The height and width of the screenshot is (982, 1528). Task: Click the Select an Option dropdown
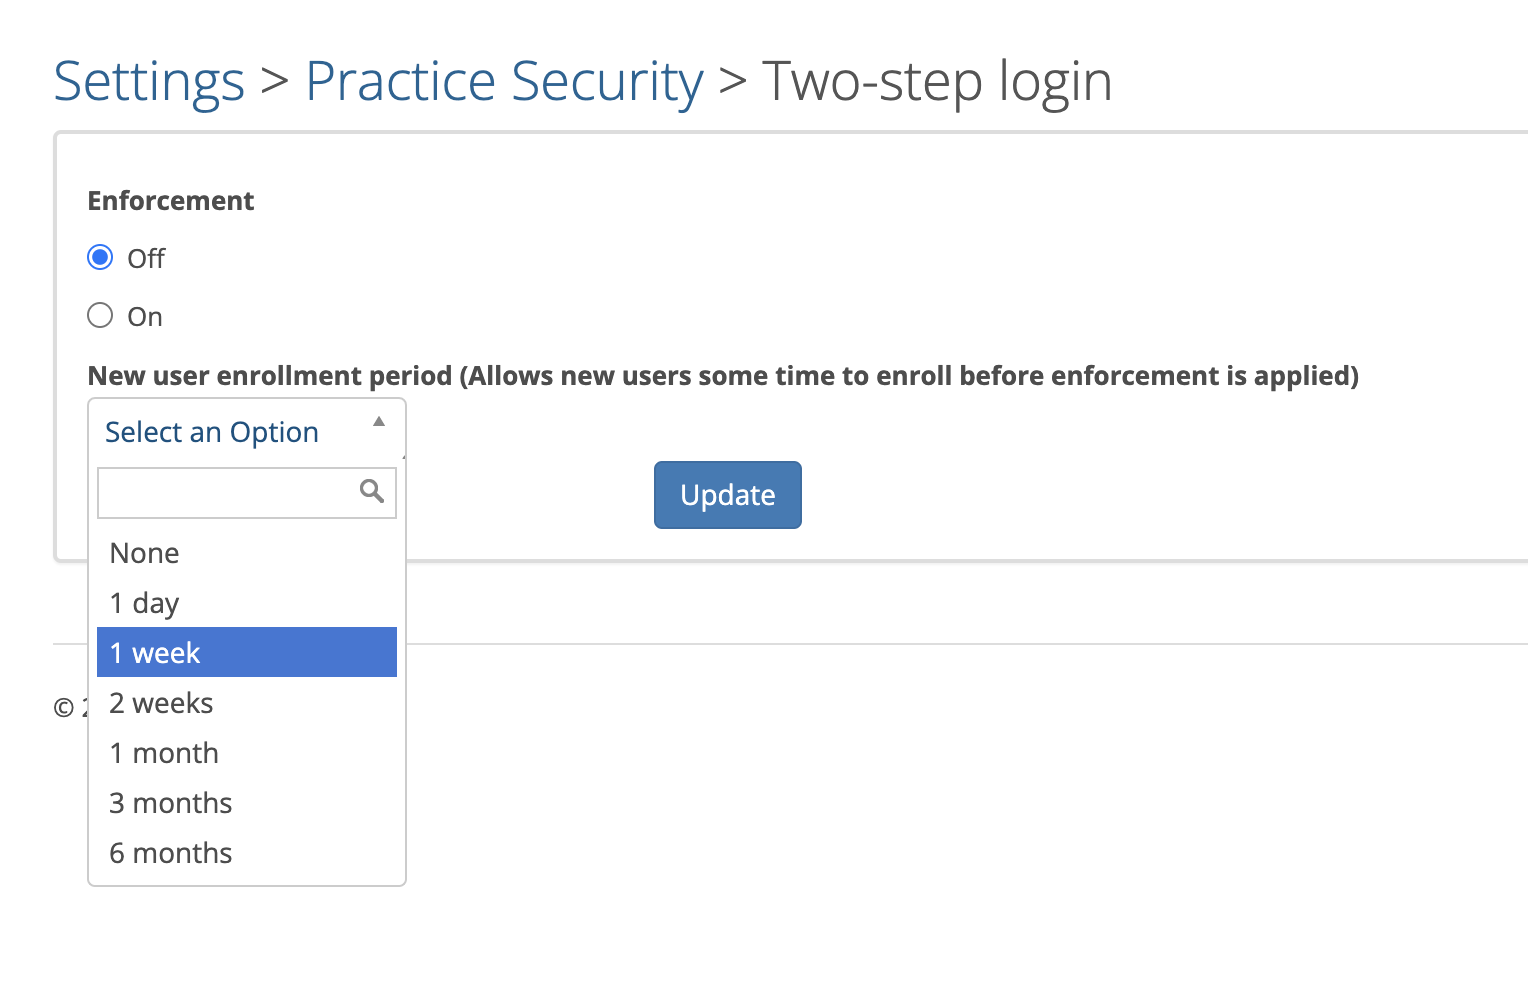247,431
